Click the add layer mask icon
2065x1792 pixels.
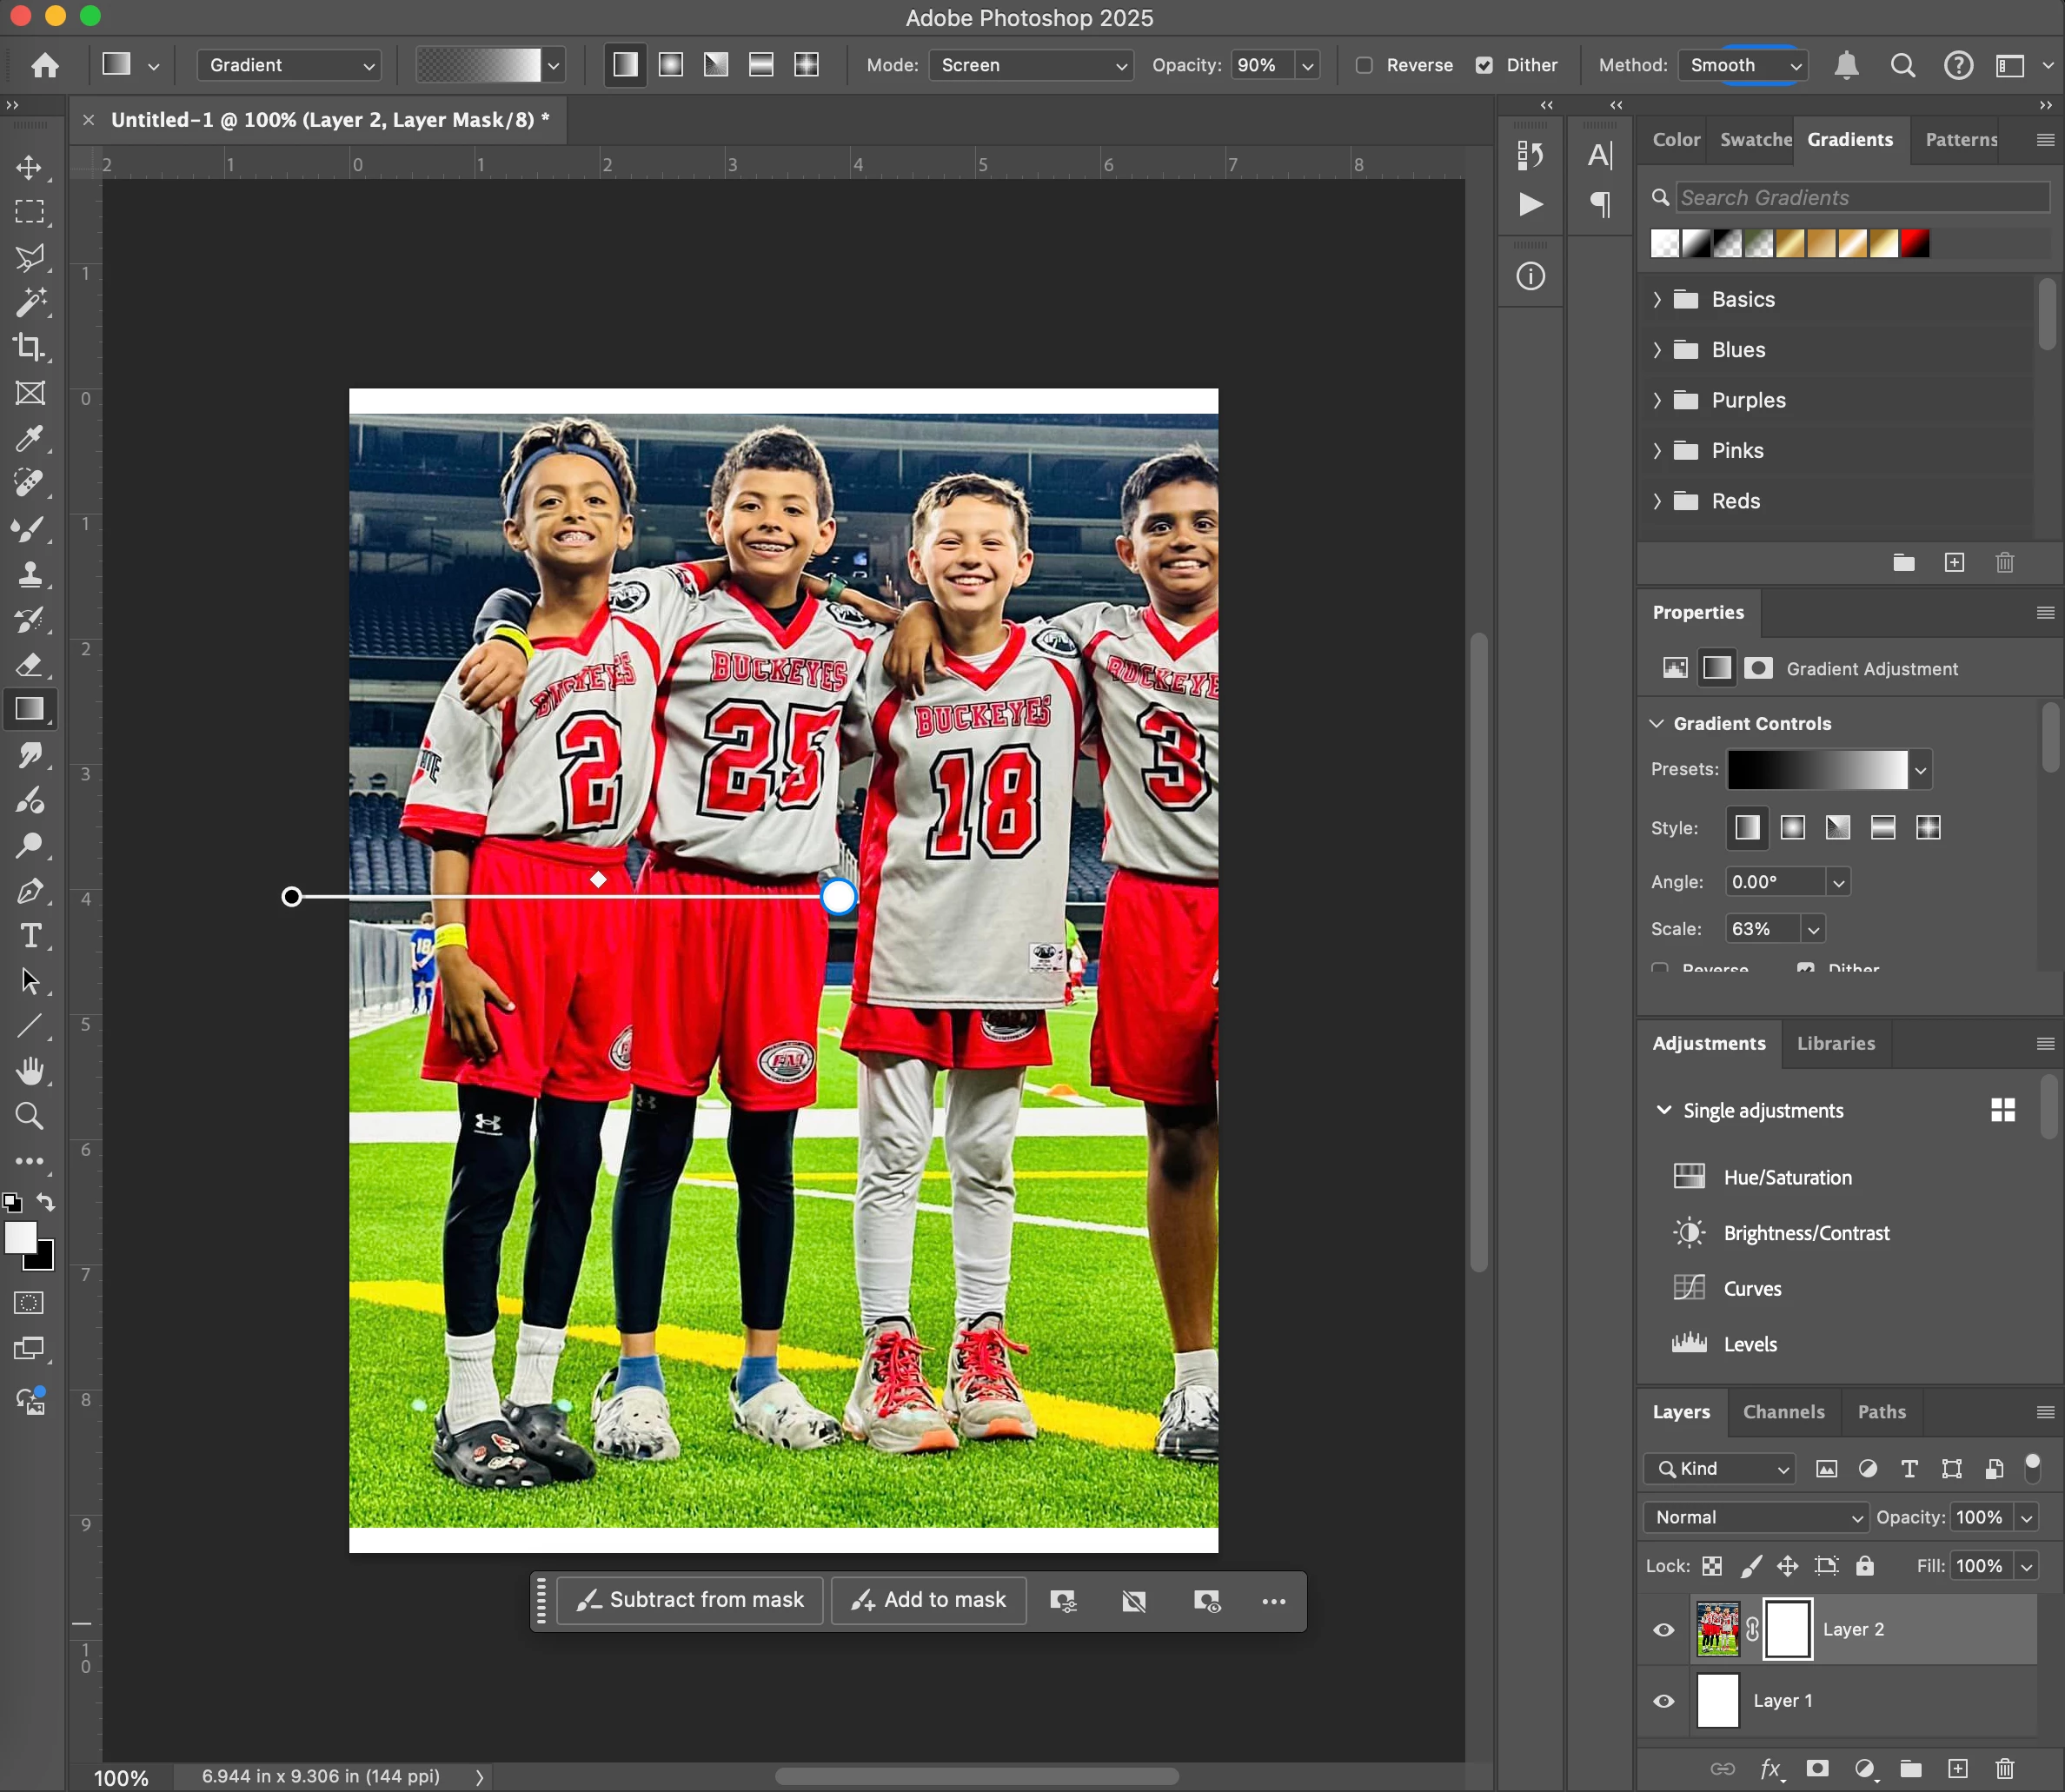[1817, 1768]
